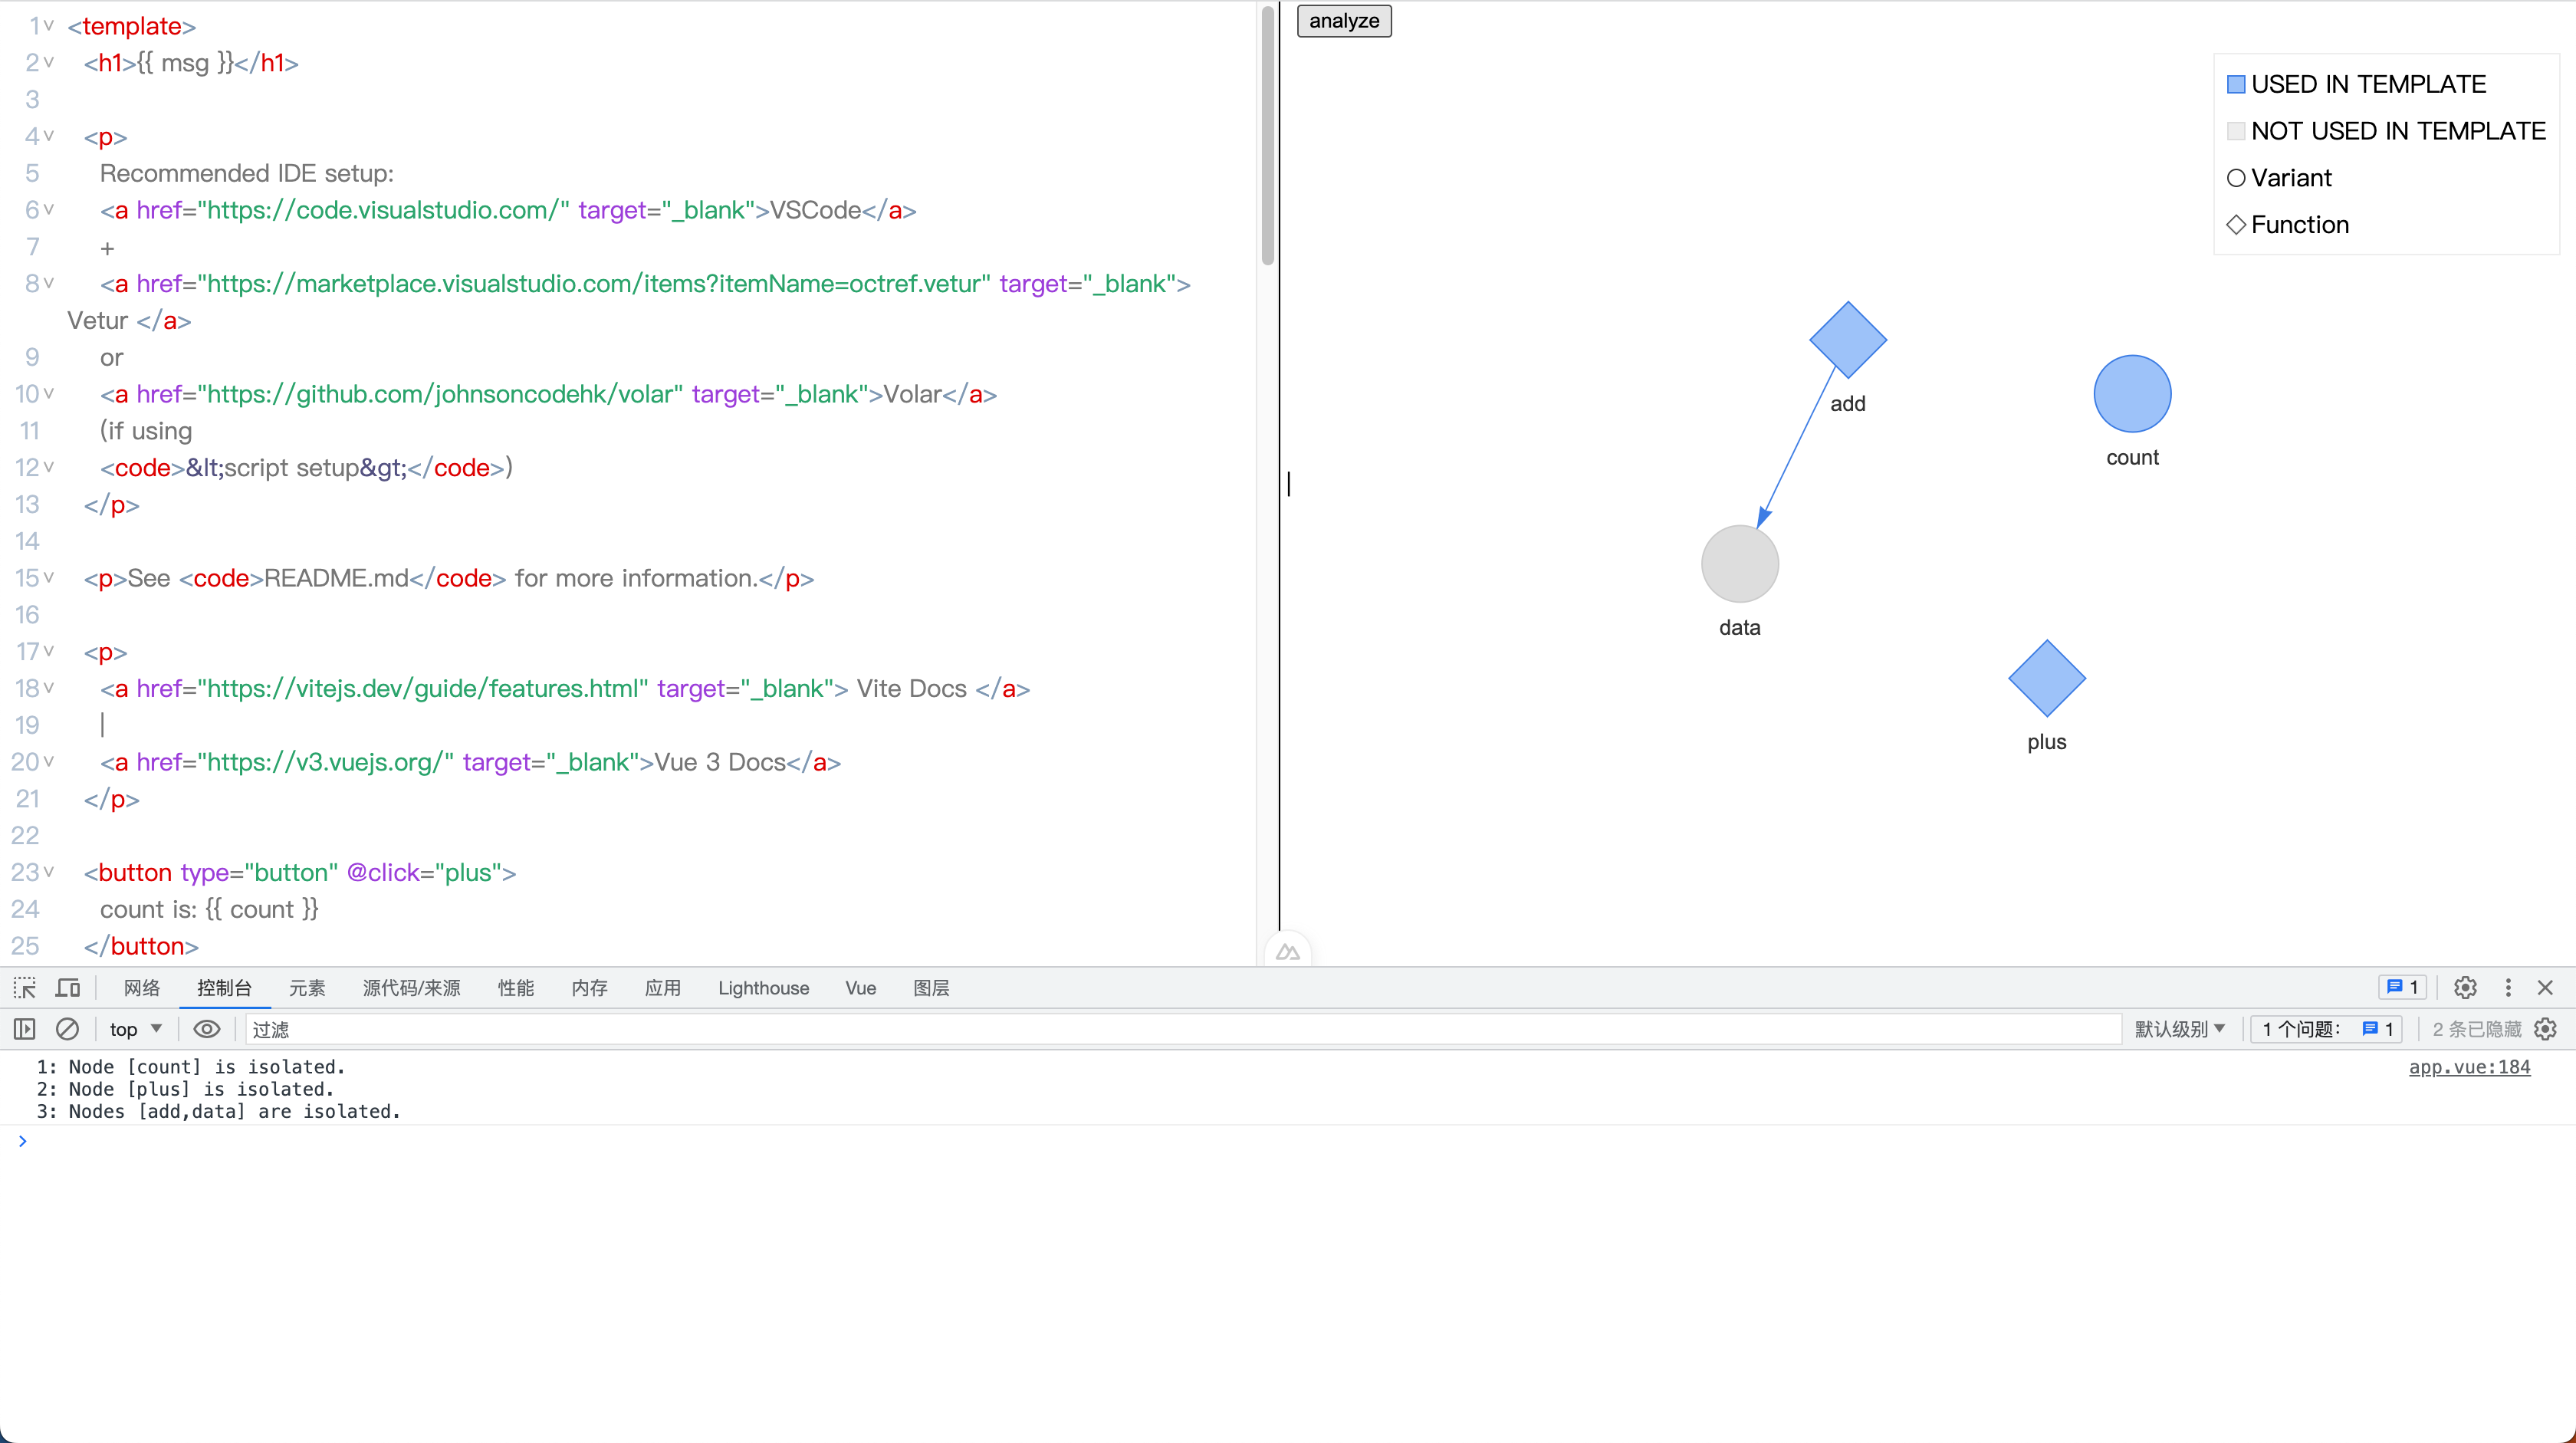
Task: Toggle device toolbar icon in DevTools
Action: click(x=68, y=988)
